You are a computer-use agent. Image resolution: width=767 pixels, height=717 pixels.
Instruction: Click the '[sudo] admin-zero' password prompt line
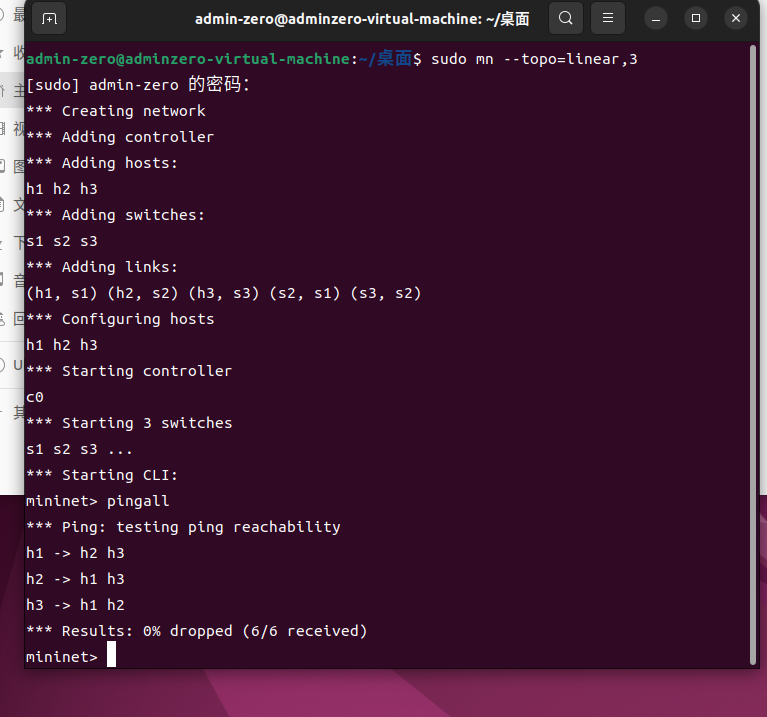(138, 85)
